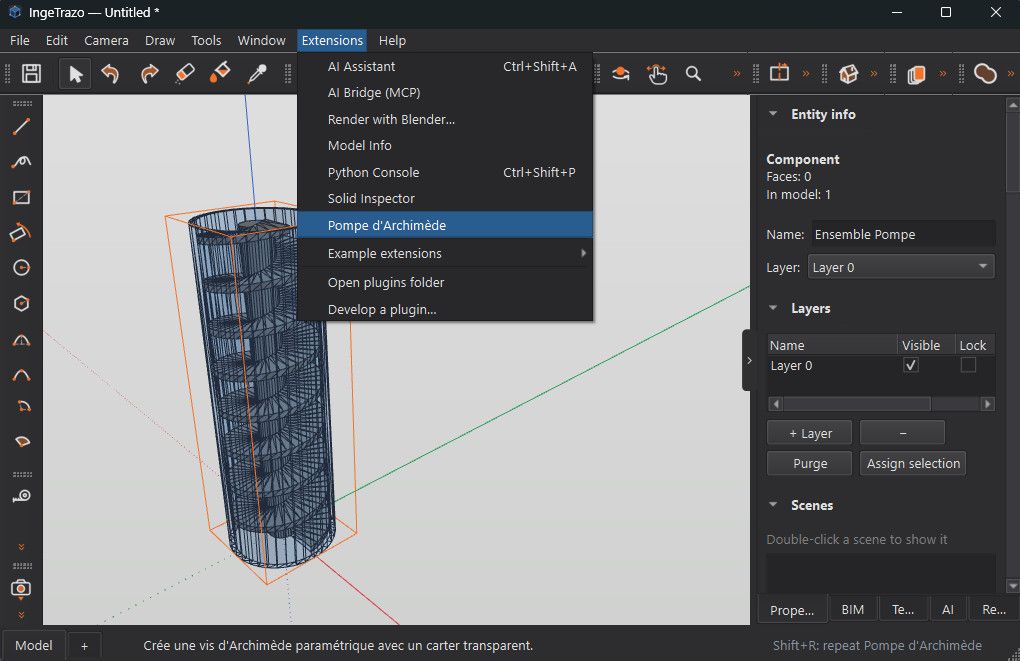
Task: Choose the Pie sector tool
Action: 21,442
